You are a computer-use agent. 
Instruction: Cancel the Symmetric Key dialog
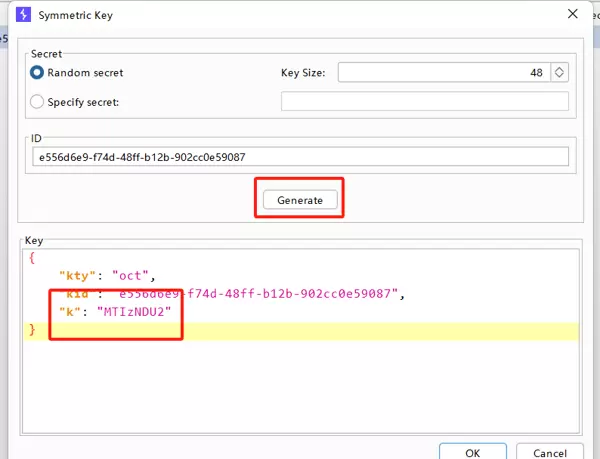[549, 451]
